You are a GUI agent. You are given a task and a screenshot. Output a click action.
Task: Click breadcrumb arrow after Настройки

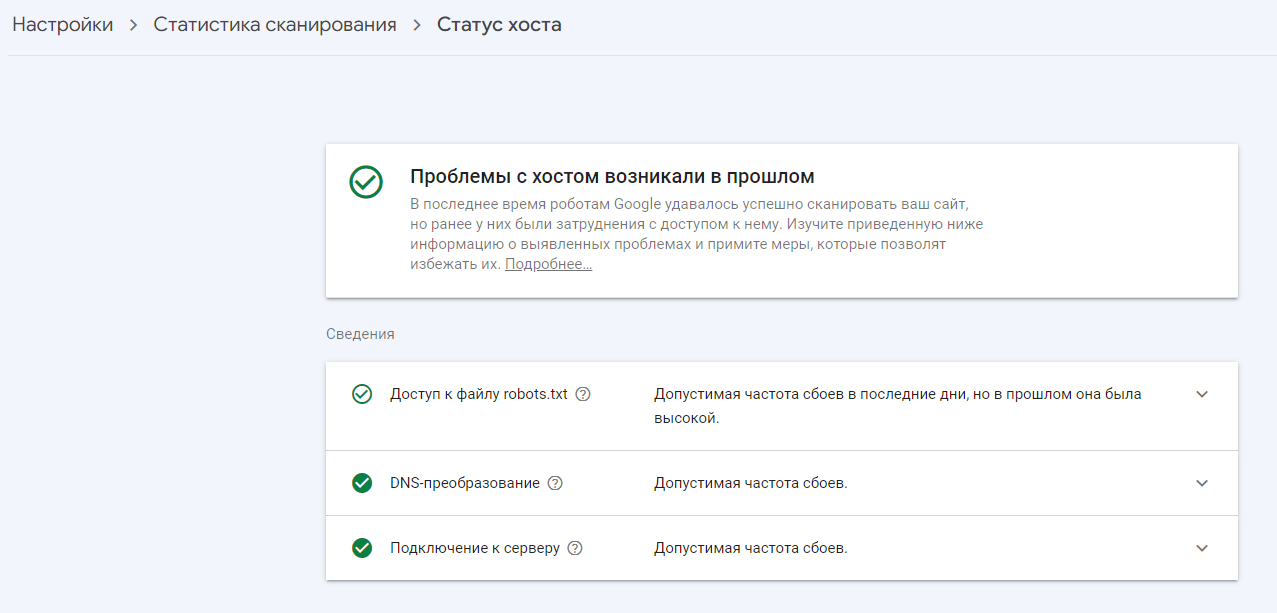click(133, 25)
